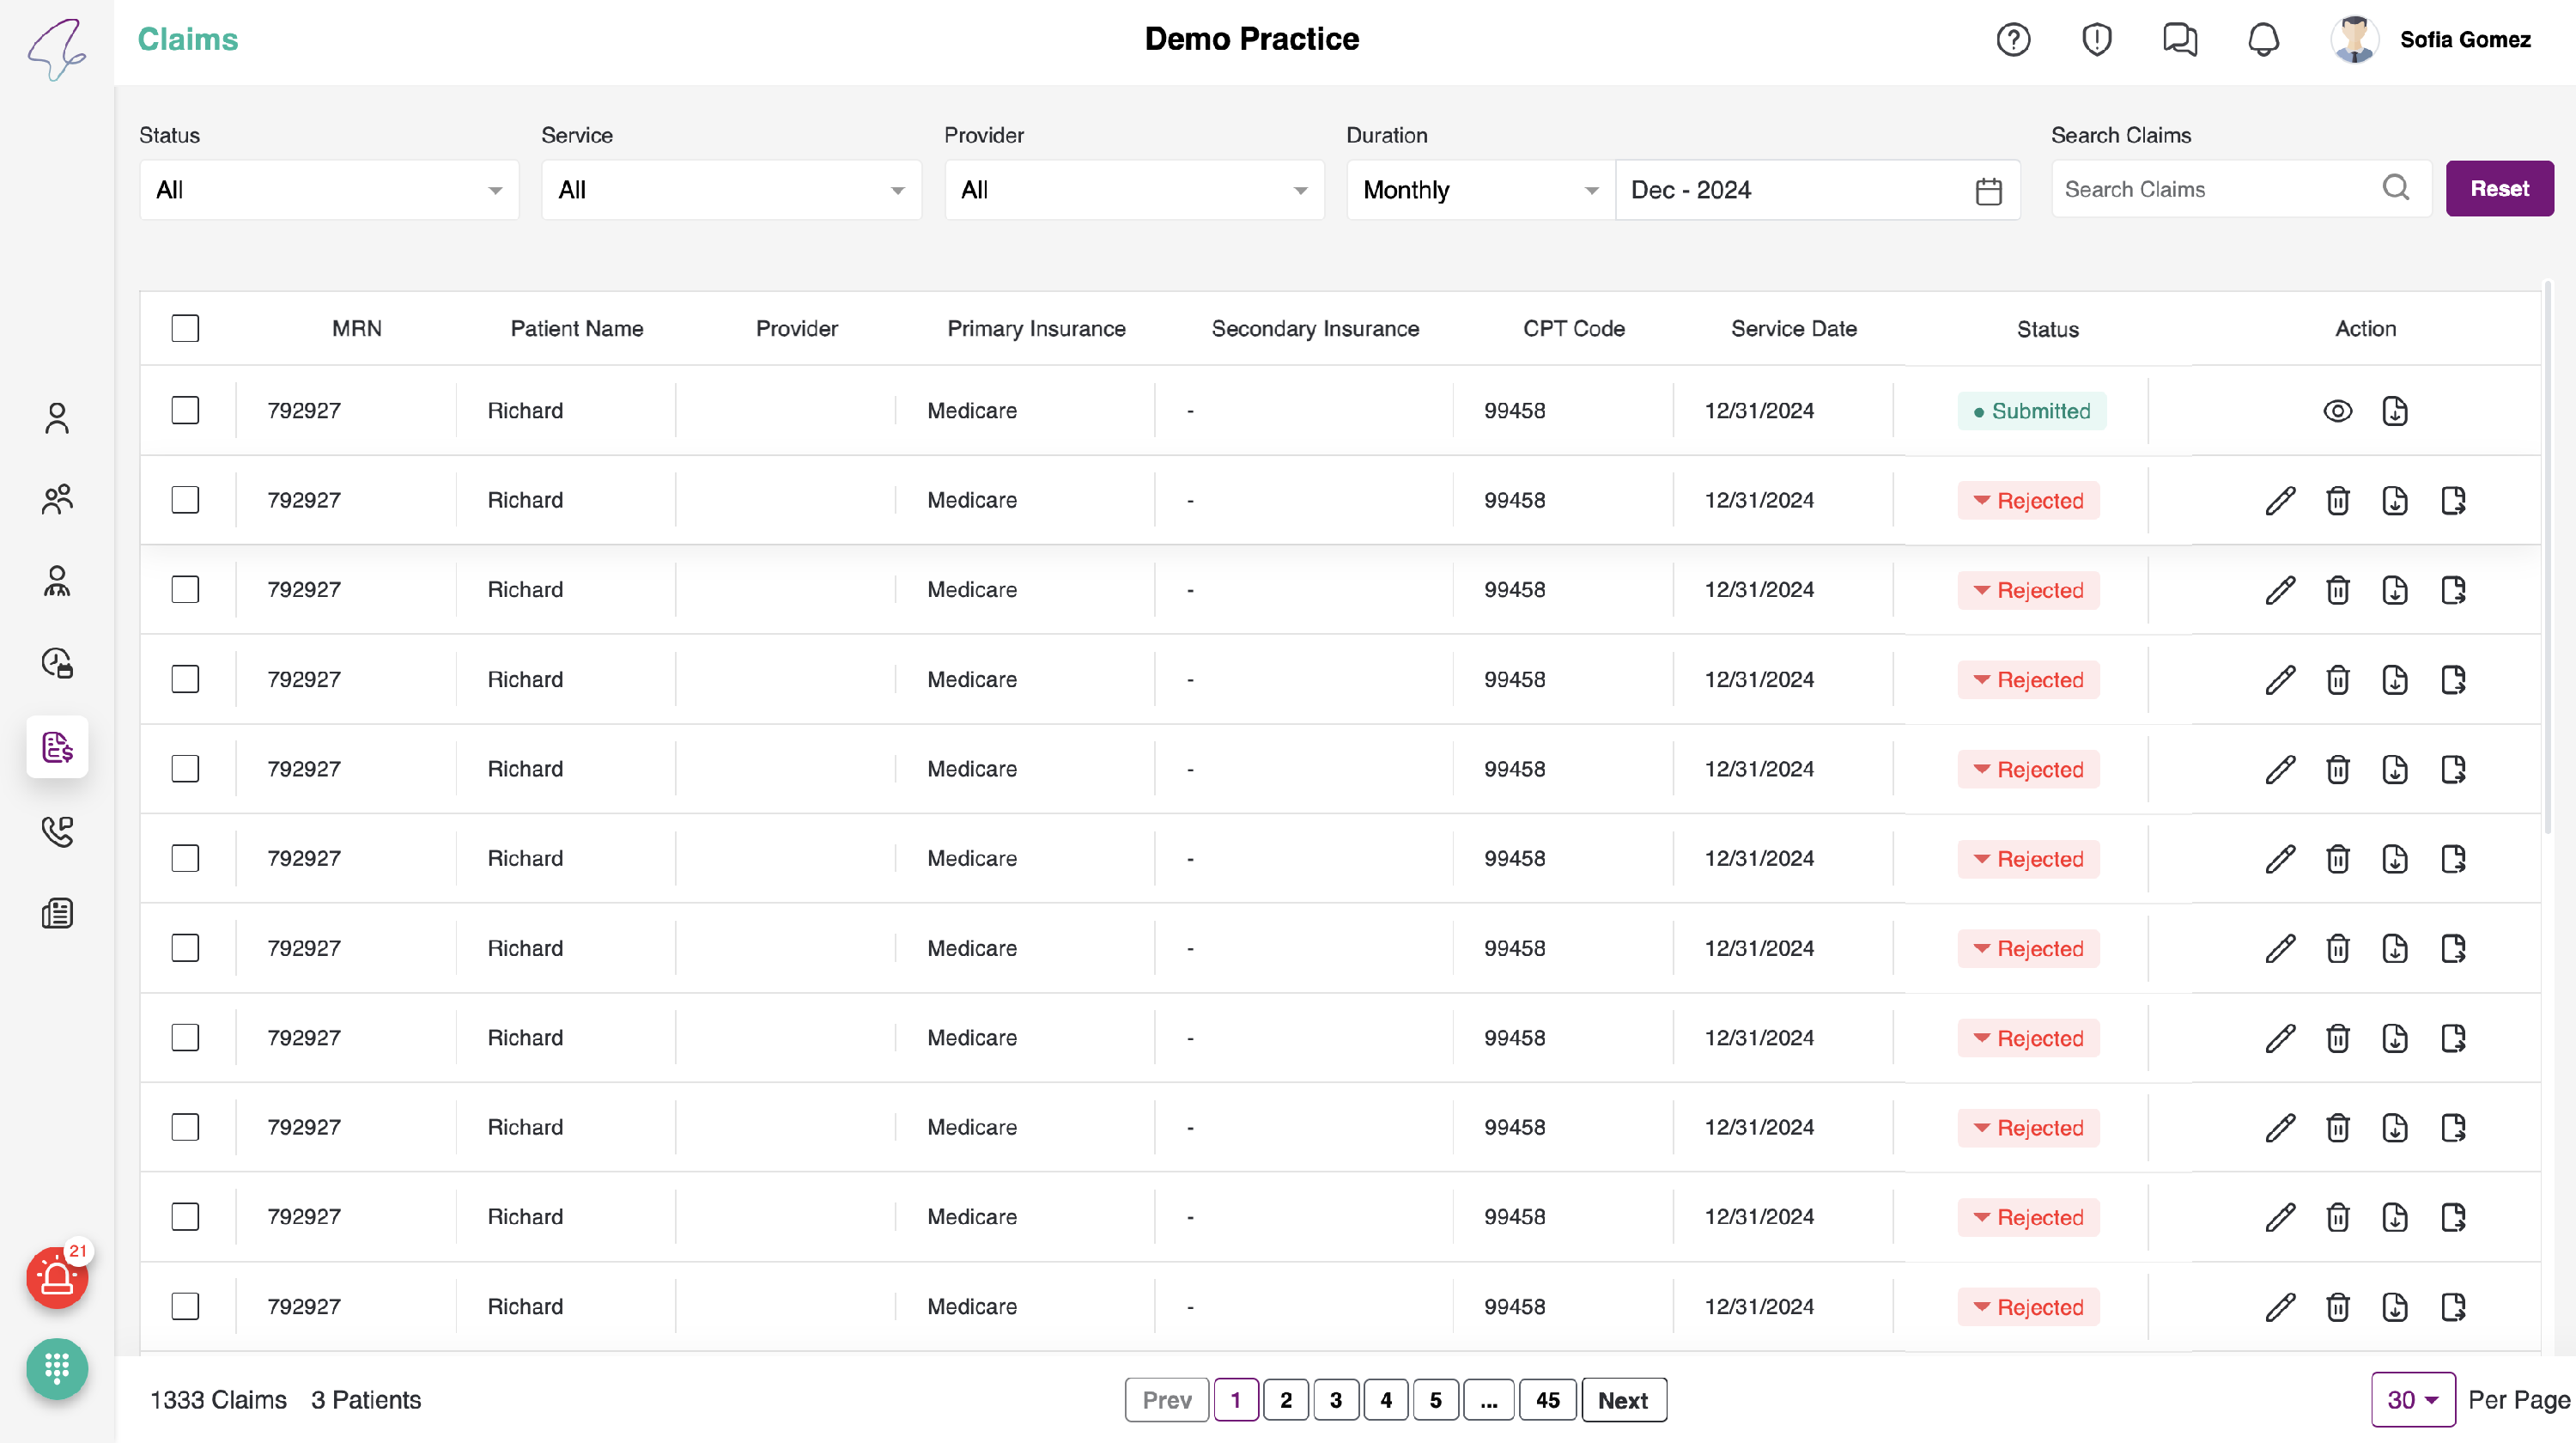Toggle the select-all checkbox in the table header
This screenshot has width=2576, height=1443.
[x=185, y=328]
